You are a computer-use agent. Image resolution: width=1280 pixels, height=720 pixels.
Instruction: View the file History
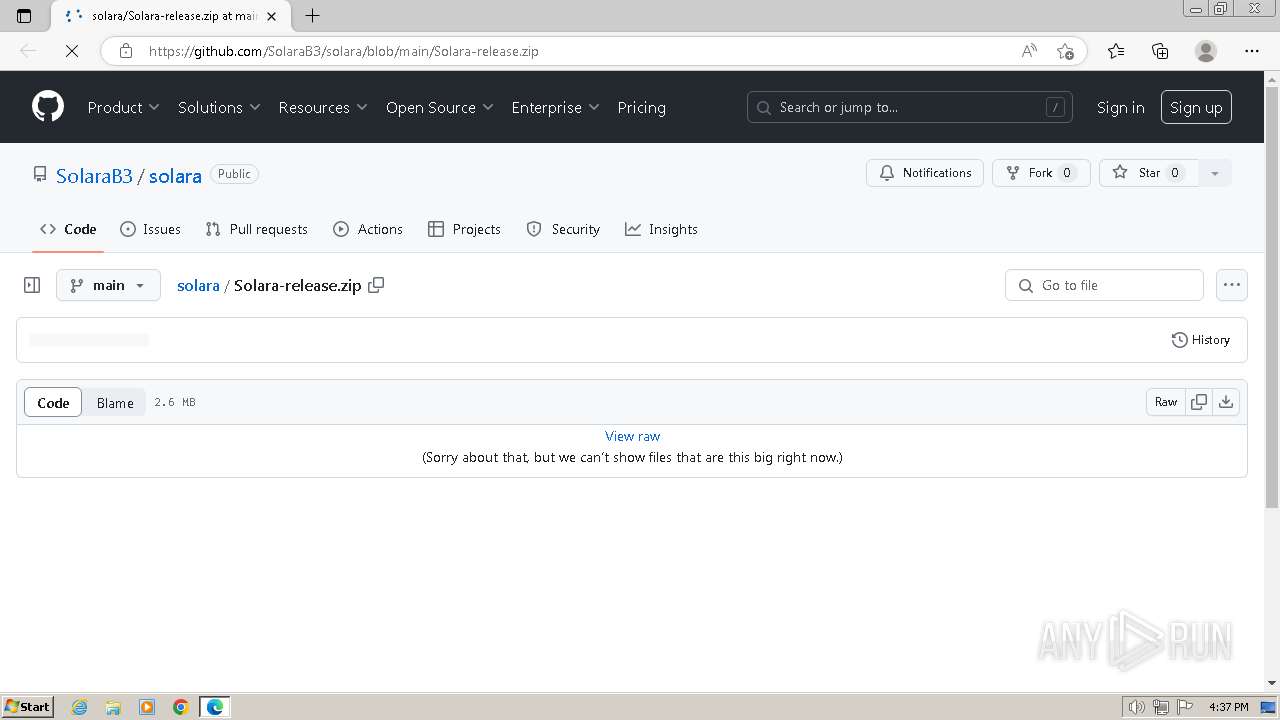pos(1201,340)
